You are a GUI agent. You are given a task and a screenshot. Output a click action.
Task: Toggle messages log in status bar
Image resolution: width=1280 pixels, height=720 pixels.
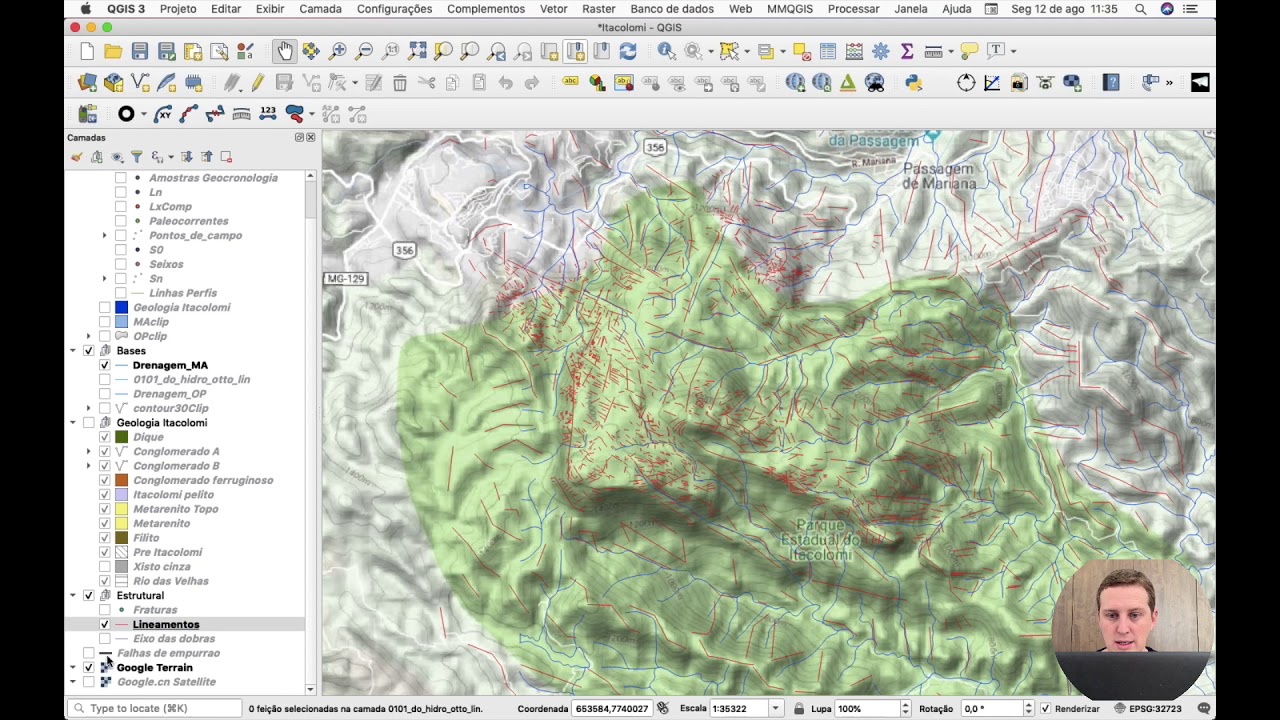(x=1204, y=708)
